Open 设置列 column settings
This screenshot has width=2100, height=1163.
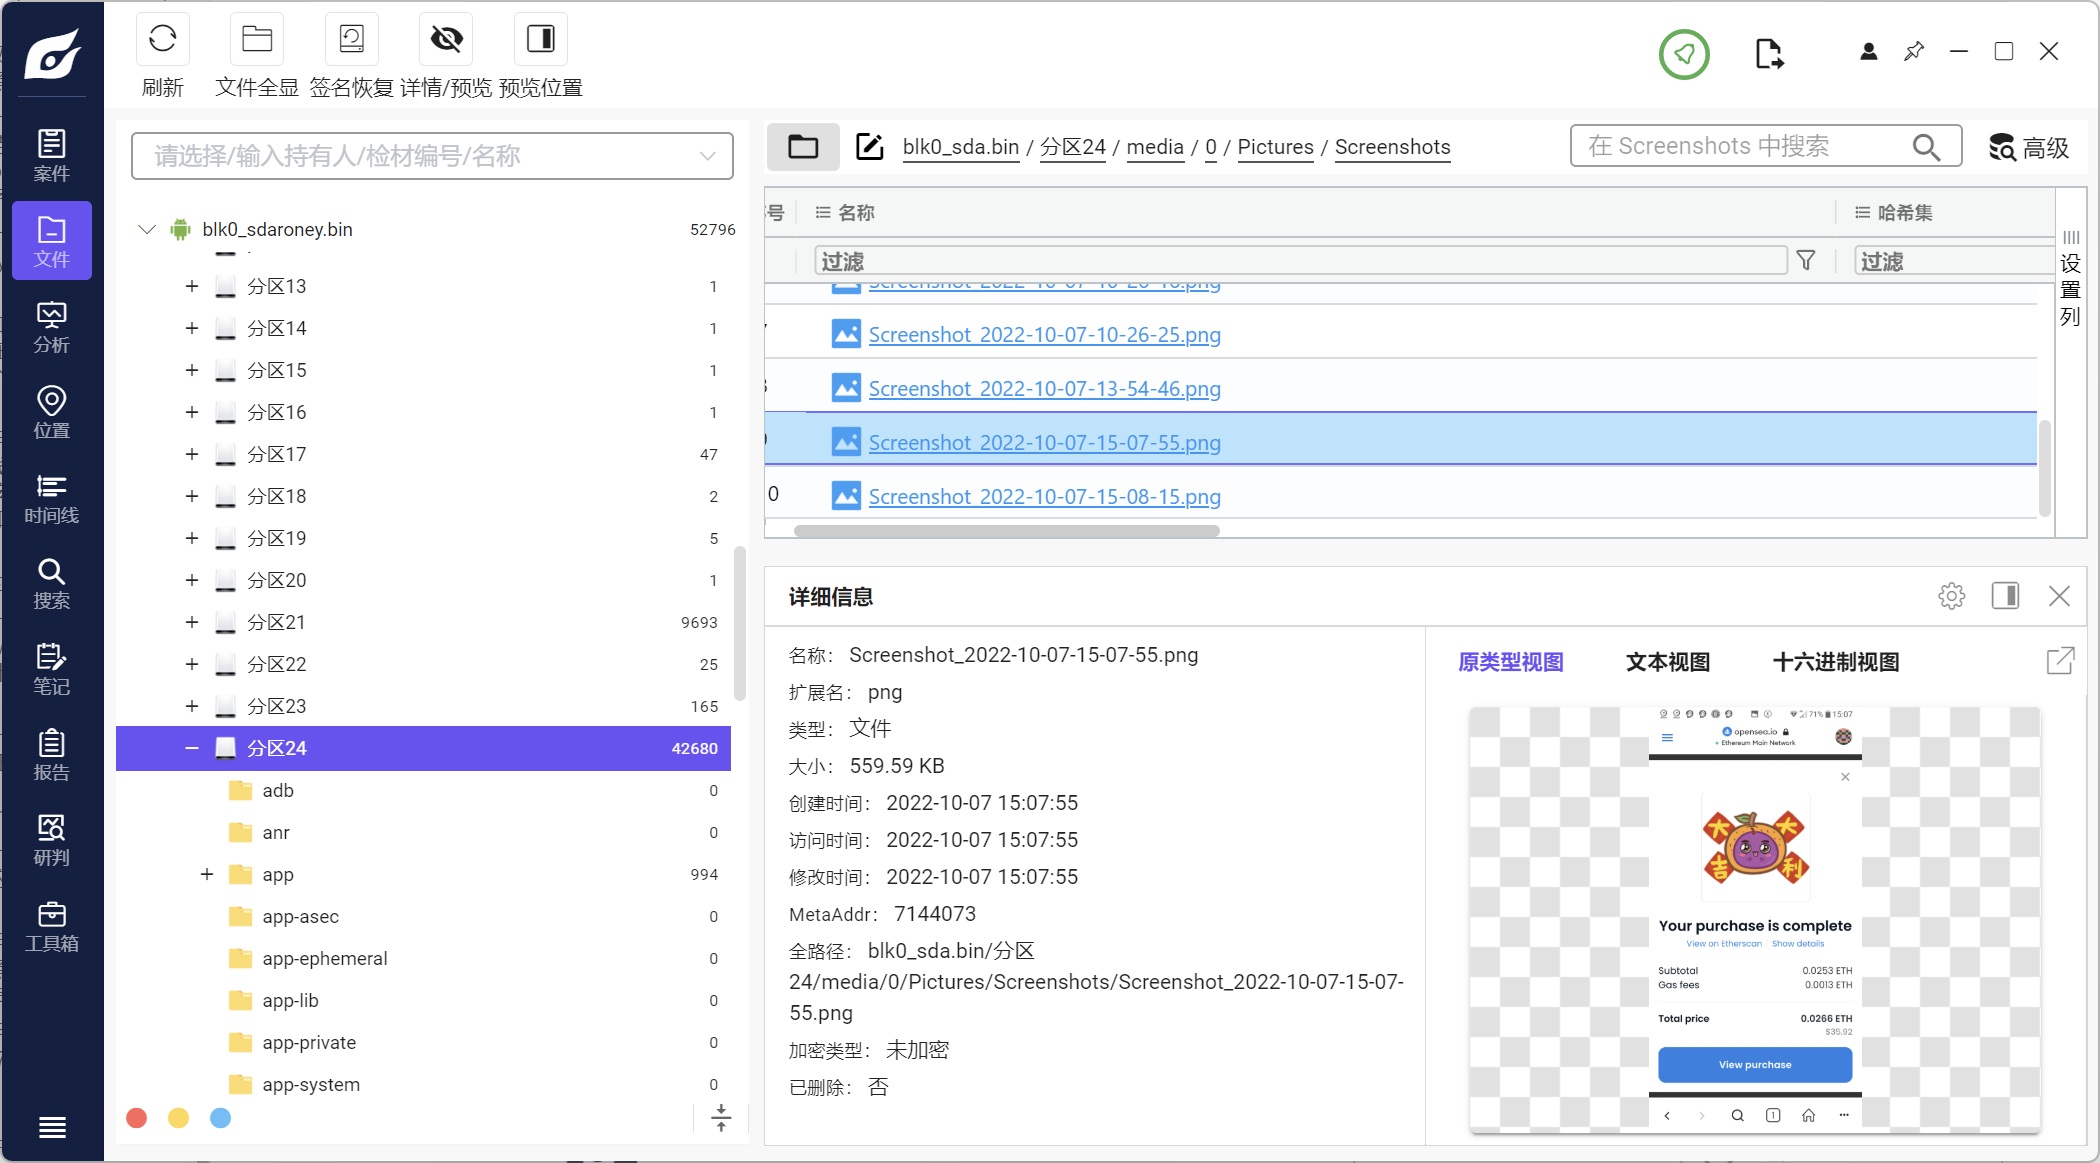tap(2071, 278)
